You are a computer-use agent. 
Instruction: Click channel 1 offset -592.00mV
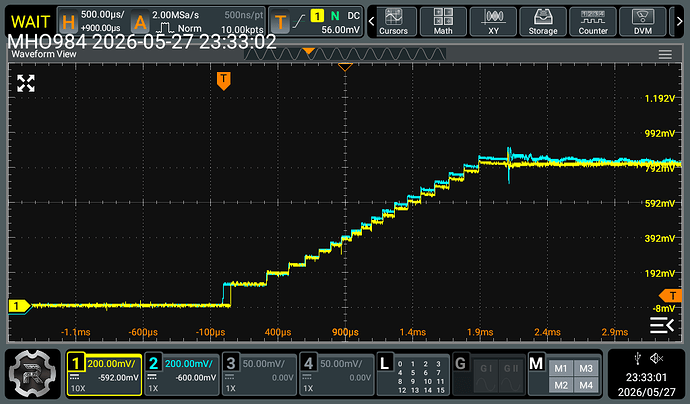click(x=118, y=378)
